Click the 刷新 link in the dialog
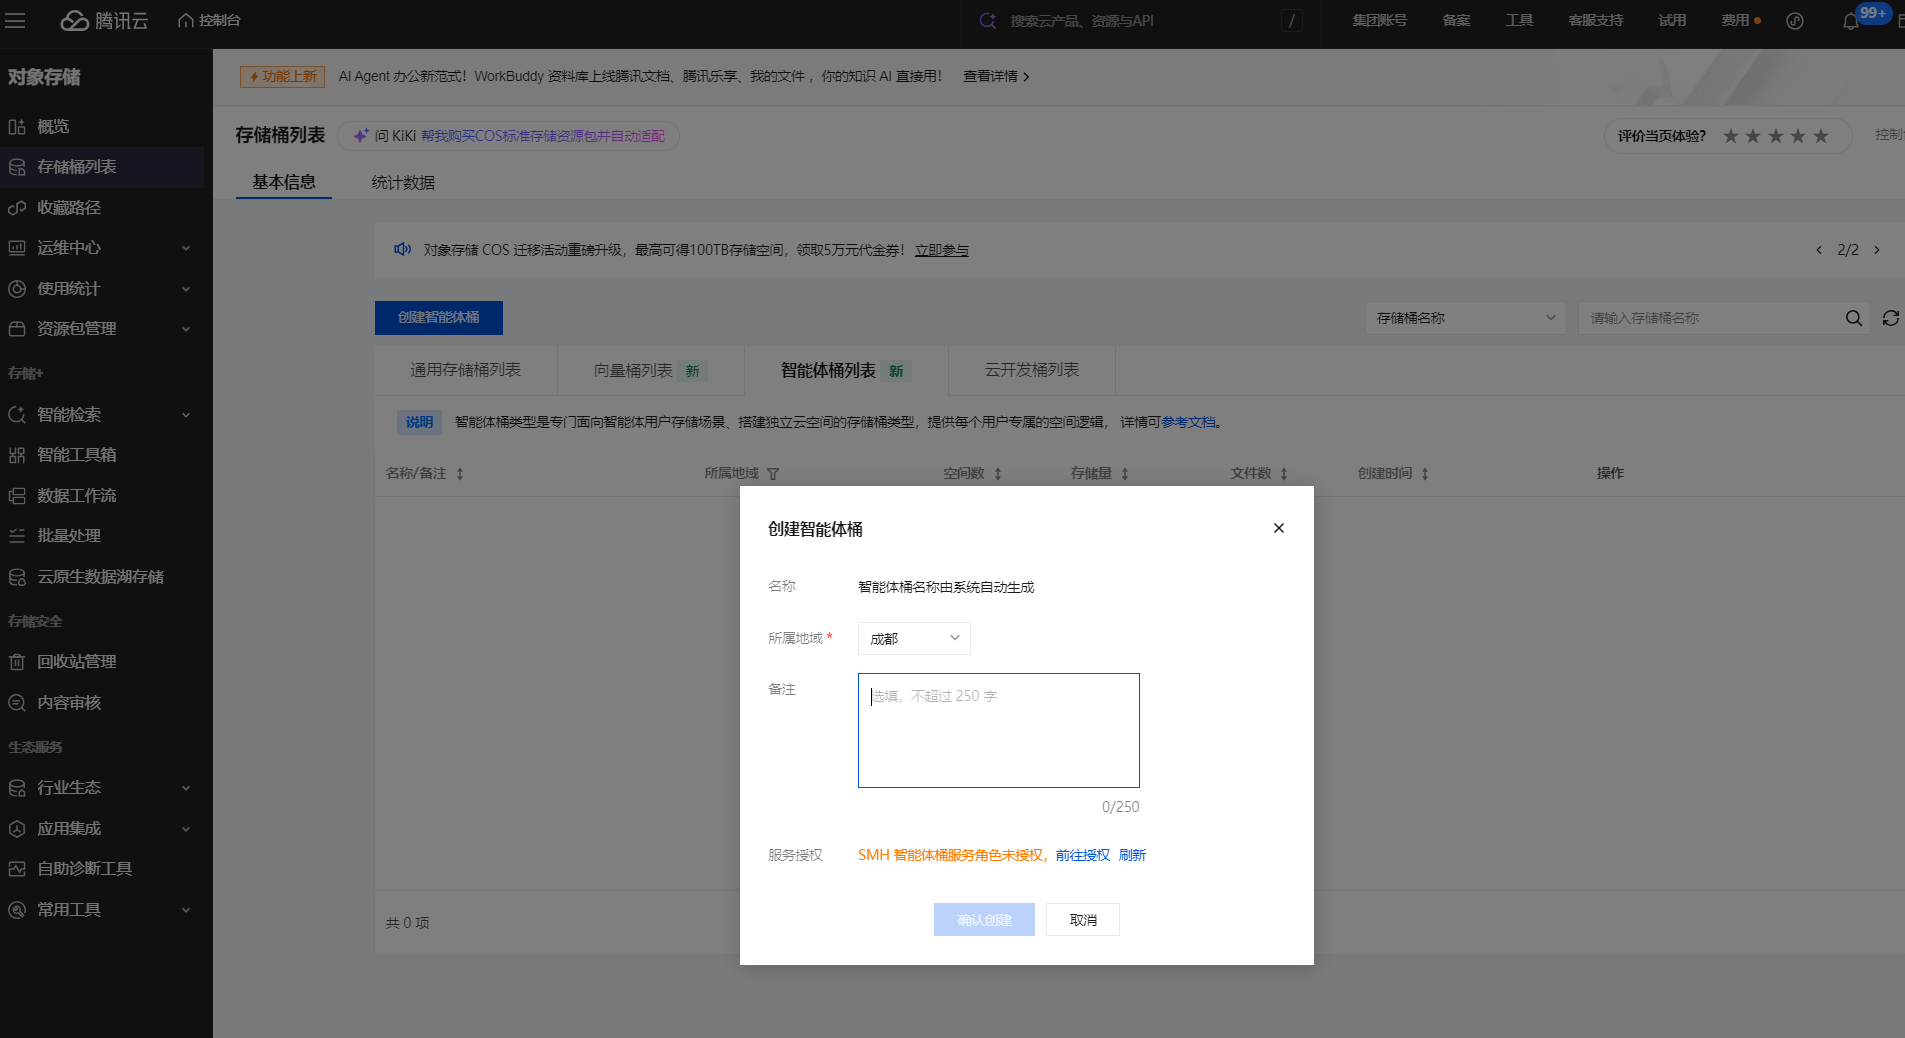1905x1038 pixels. (1133, 855)
